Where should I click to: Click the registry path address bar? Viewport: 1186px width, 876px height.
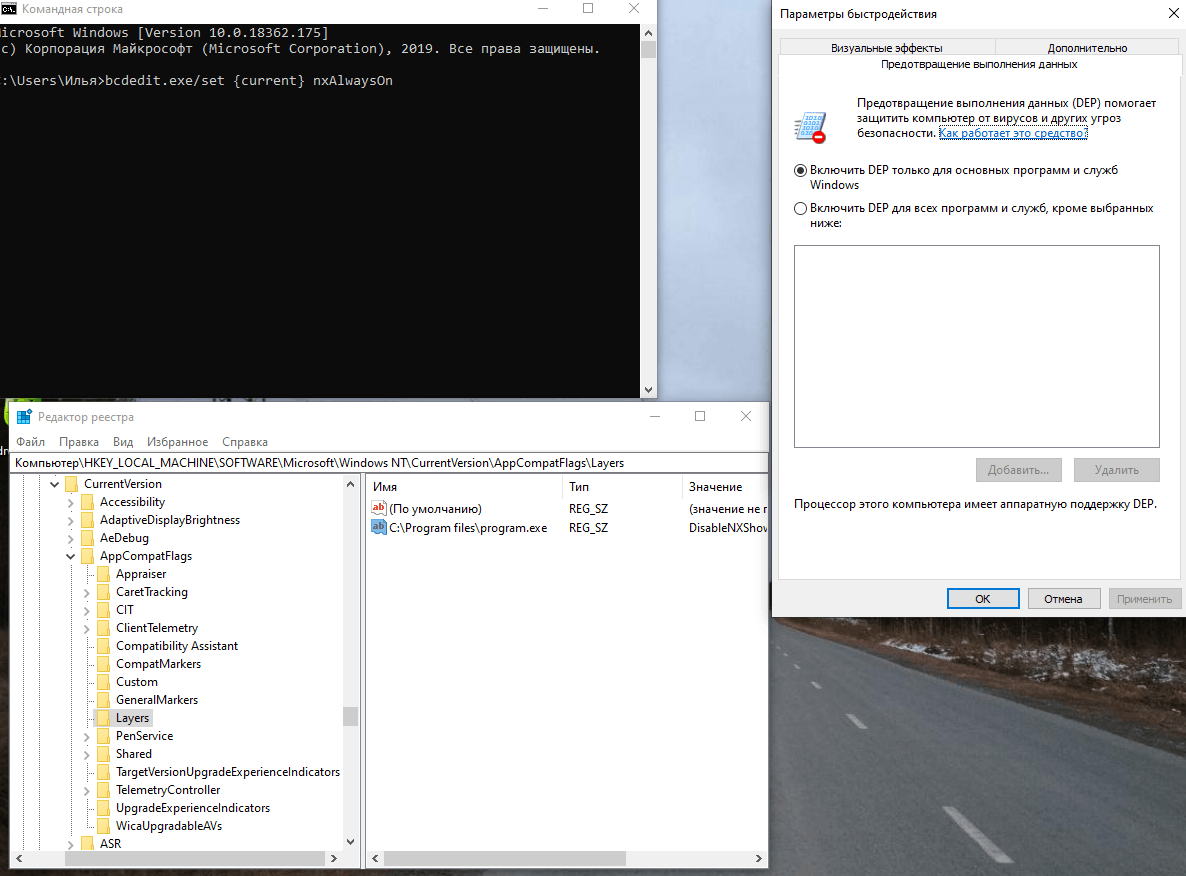pos(388,463)
